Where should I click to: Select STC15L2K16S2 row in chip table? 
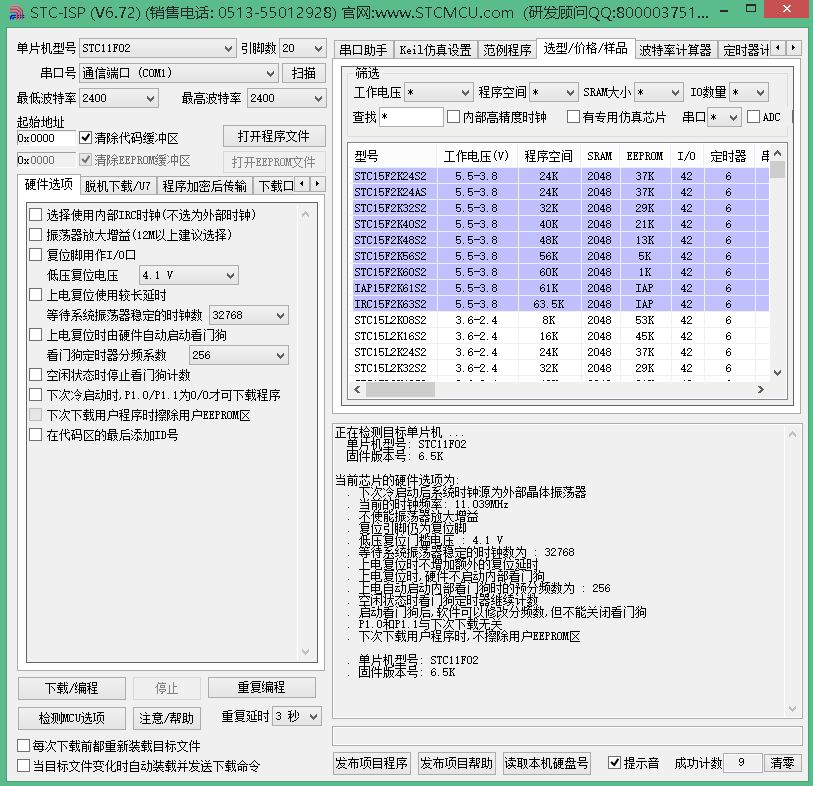pyautogui.click(x=560, y=336)
